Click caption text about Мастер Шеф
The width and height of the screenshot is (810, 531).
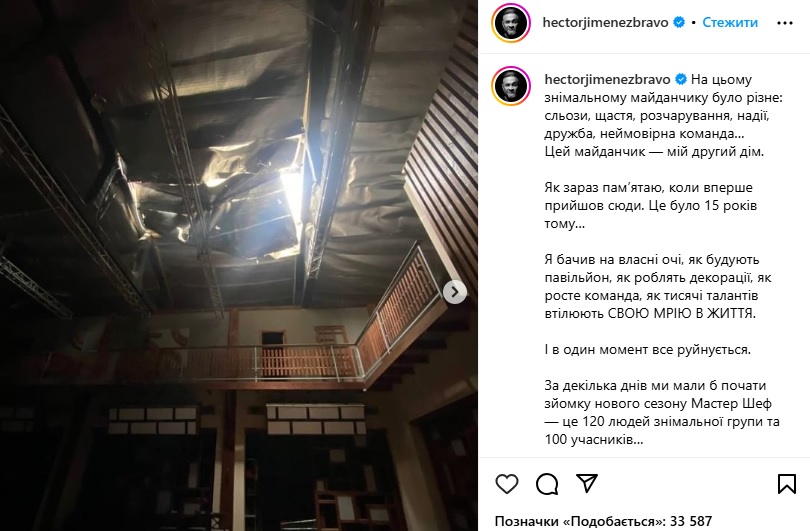(x=662, y=413)
